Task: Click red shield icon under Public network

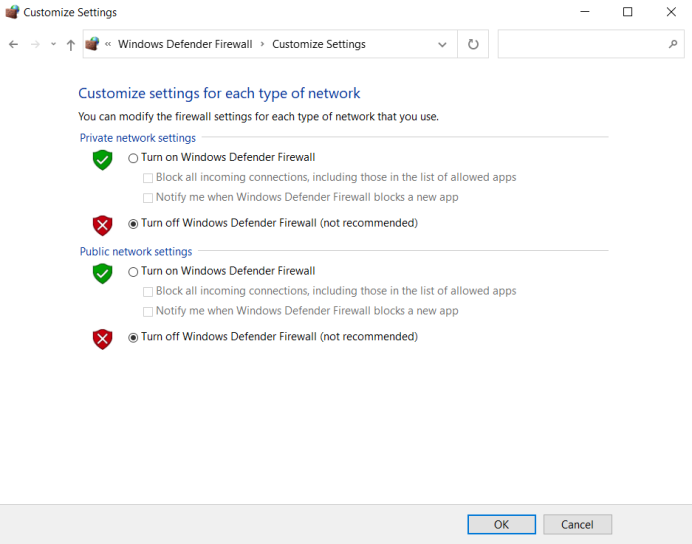Action: click(102, 339)
